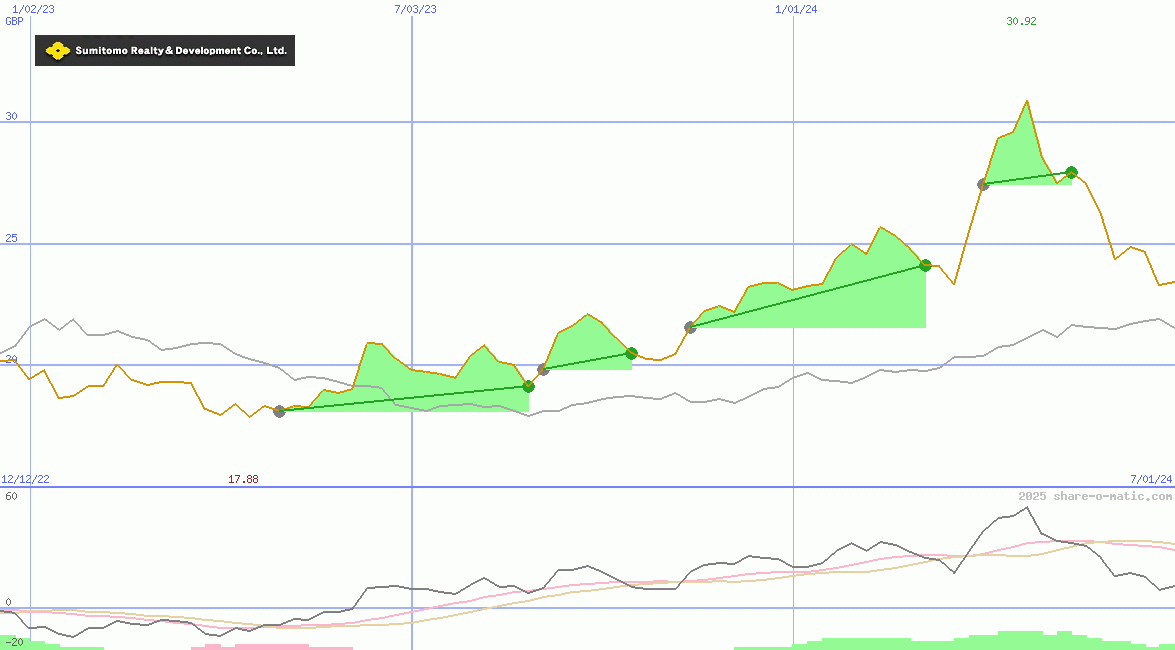Screen dimensions: 1175x650
Task: Click the green marker near the 25 price line
Action: 925,265
